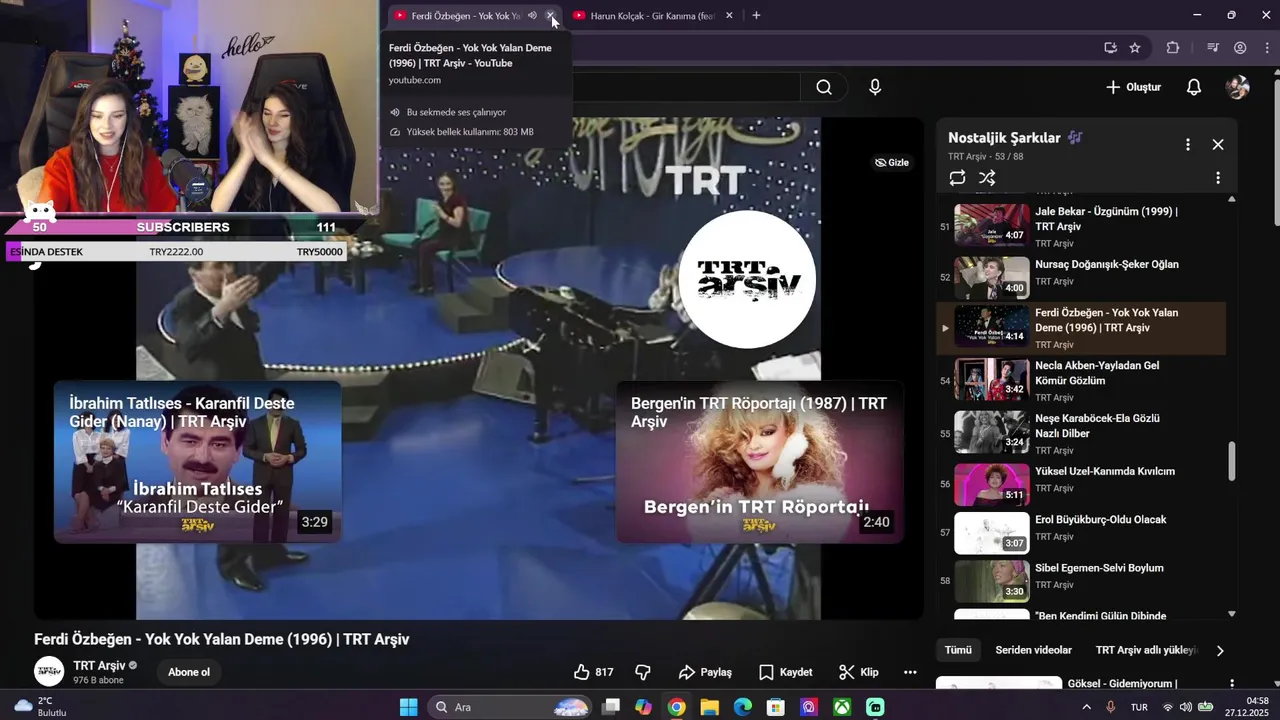
Task: Select the Seriden videolar filter chip
Action: point(1033,650)
